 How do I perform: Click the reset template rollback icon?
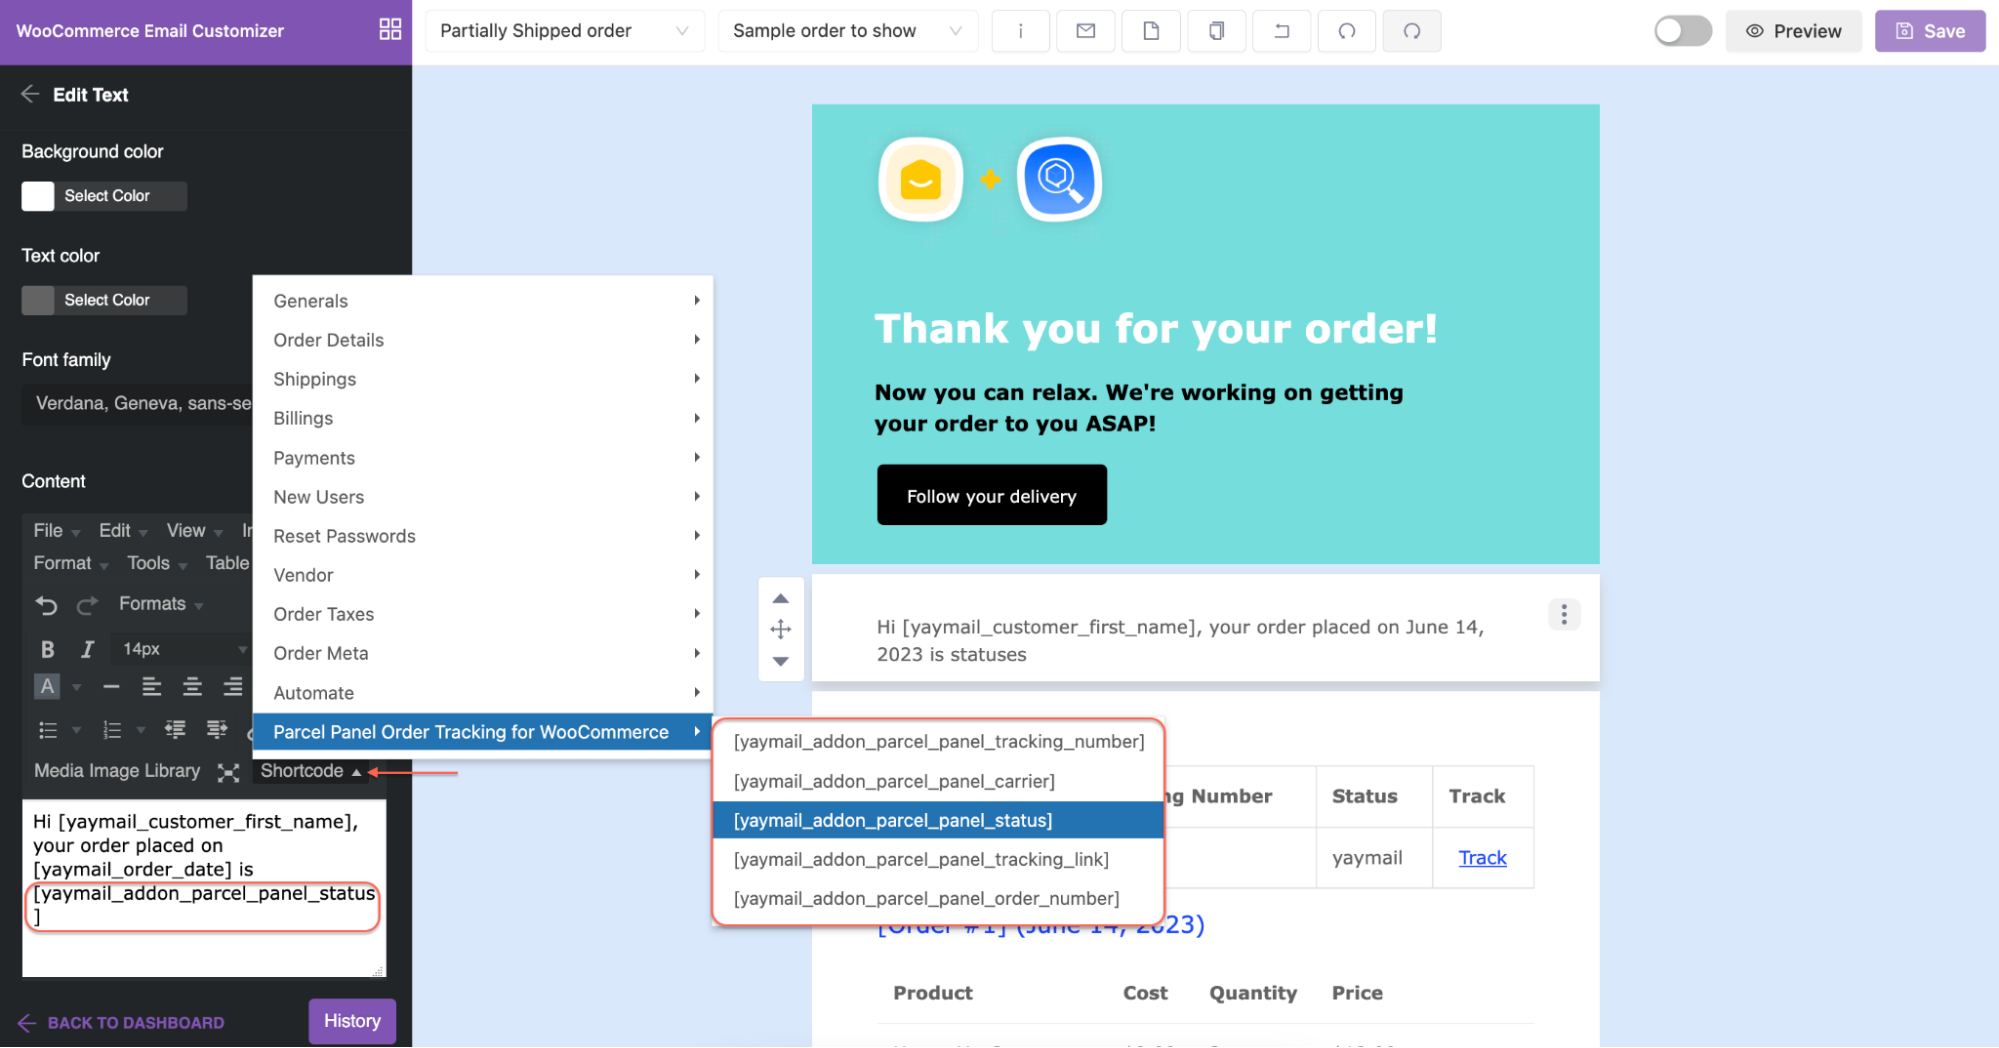[1281, 31]
